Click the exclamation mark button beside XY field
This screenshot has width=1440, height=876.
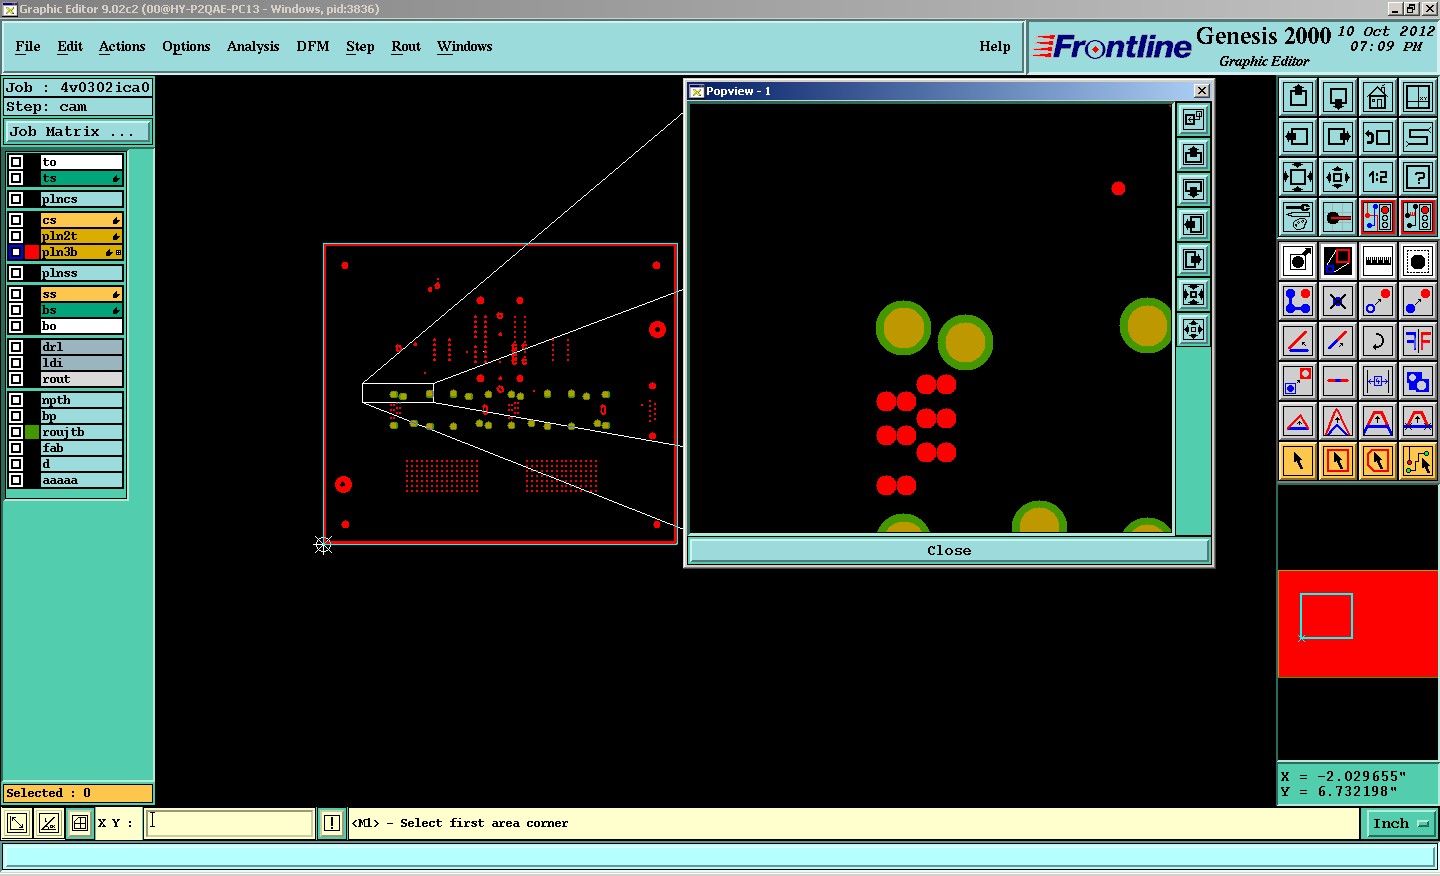[x=332, y=824]
